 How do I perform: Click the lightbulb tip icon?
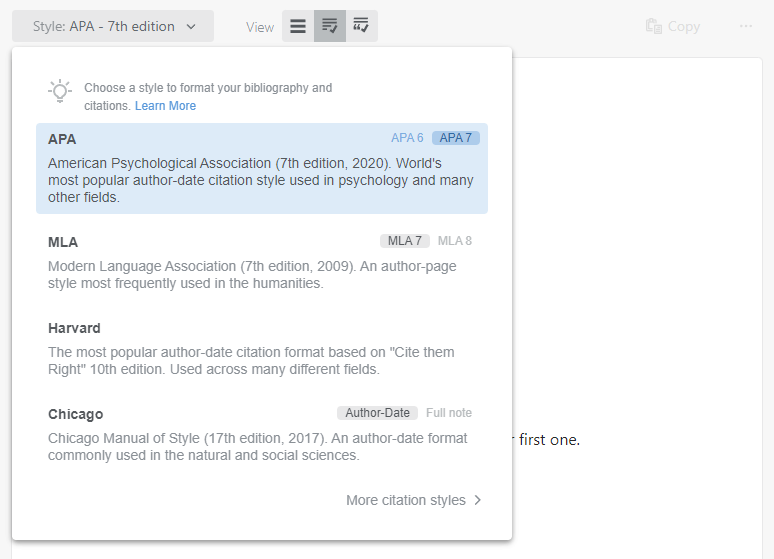(x=60, y=91)
